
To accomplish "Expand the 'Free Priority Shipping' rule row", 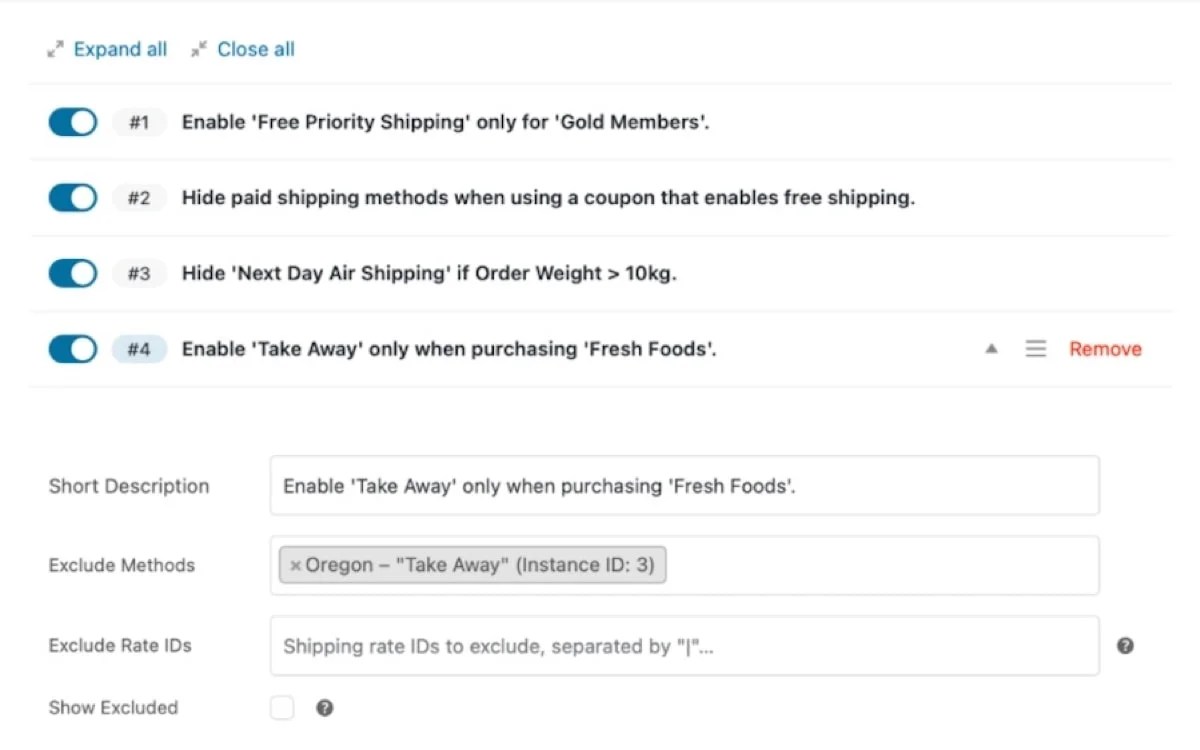I will tap(444, 122).
